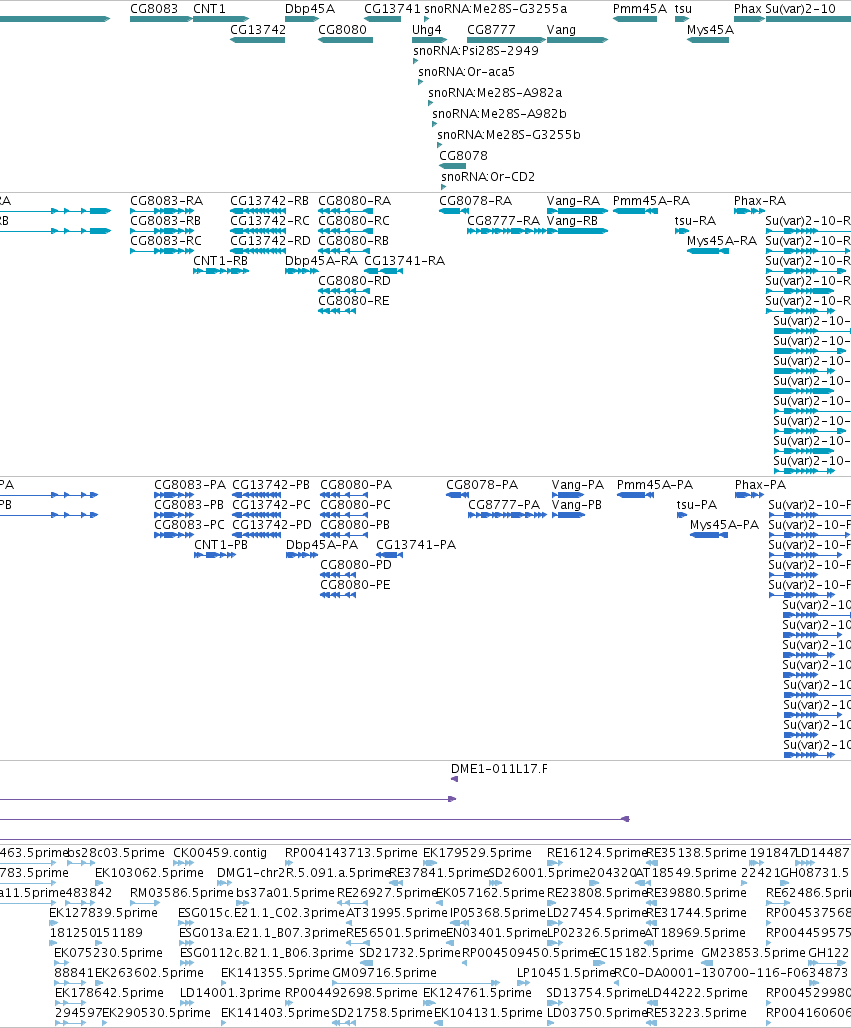Screen dimensions: 851x1028
Task: Select the CG13742-RD transcript
Action: click(258, 251)
